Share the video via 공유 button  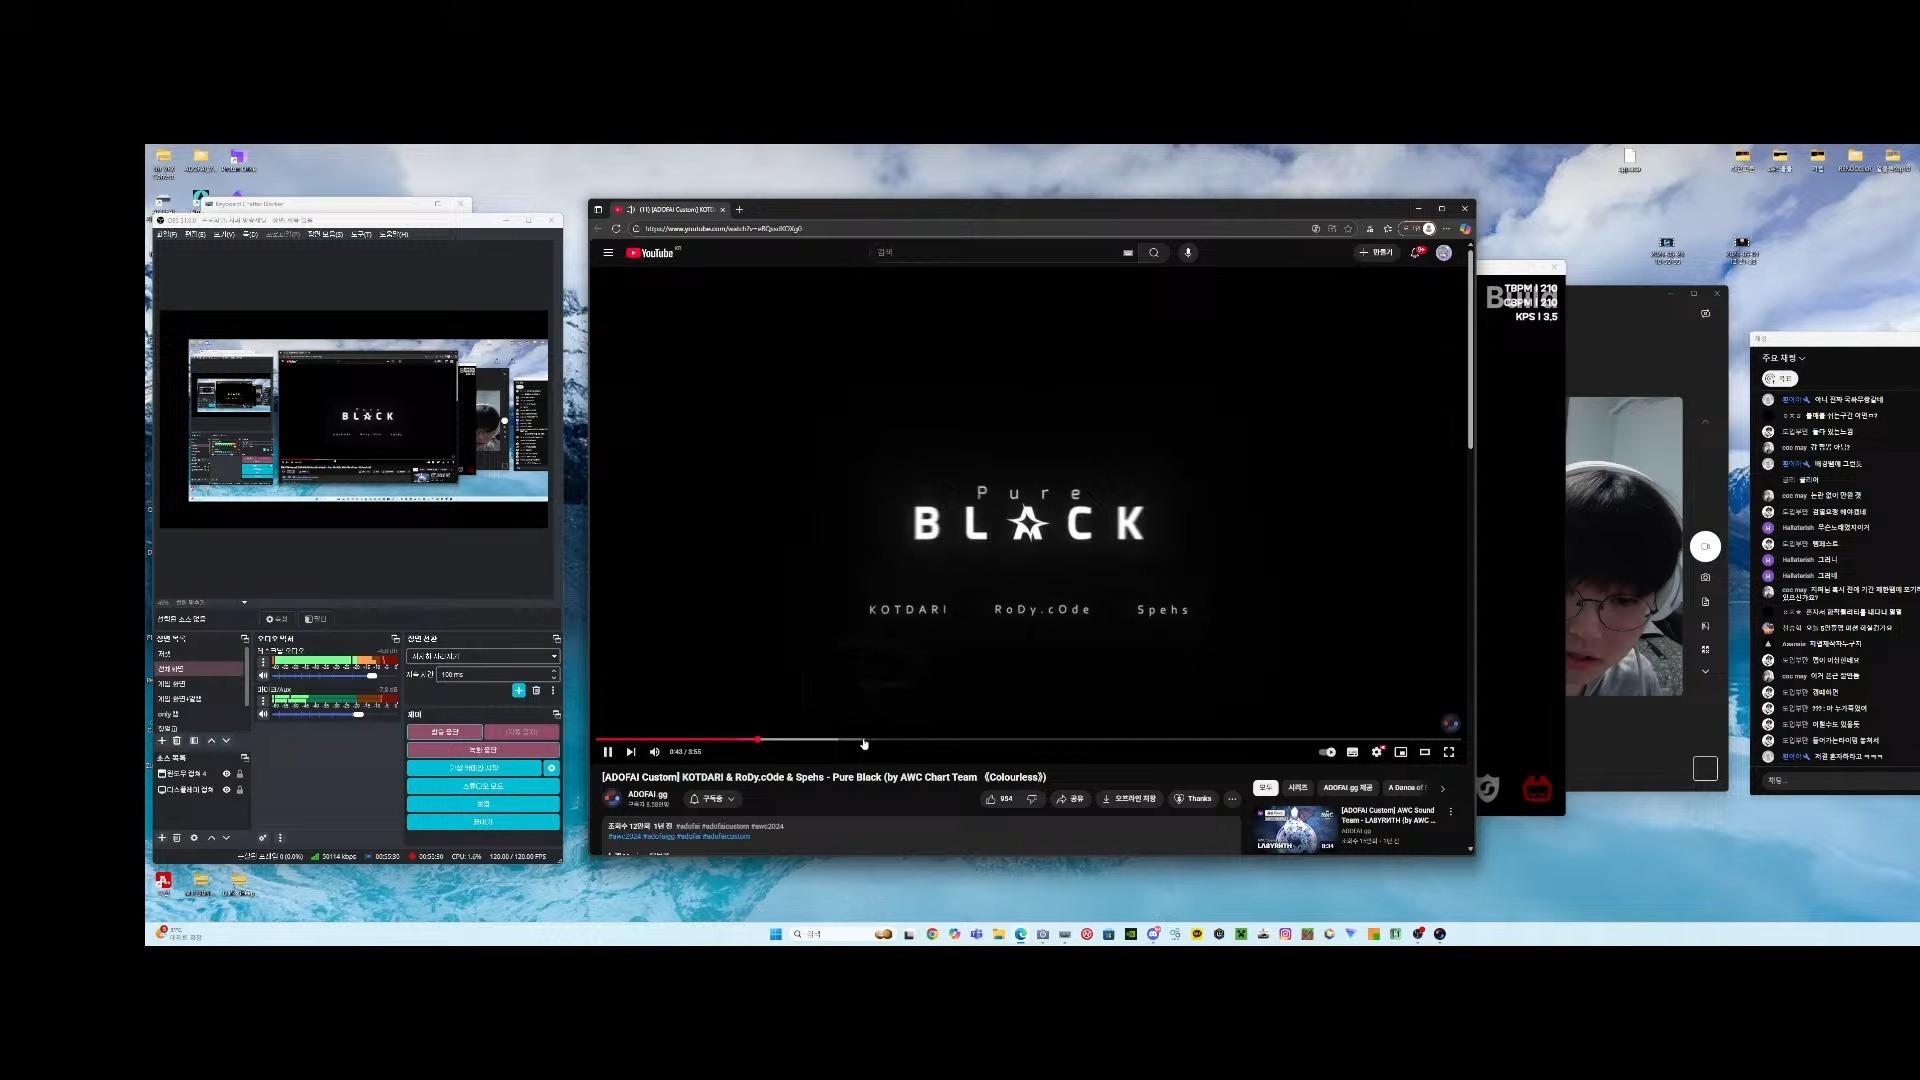1070,799
